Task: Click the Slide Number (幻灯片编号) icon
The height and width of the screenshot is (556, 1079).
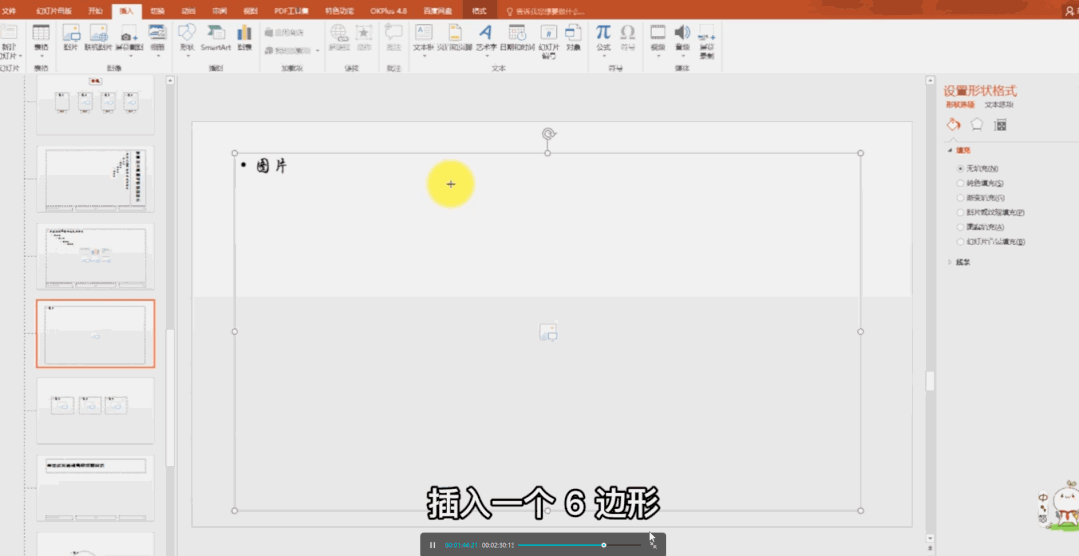Action: pyautogui.click(x=548, y=32)
